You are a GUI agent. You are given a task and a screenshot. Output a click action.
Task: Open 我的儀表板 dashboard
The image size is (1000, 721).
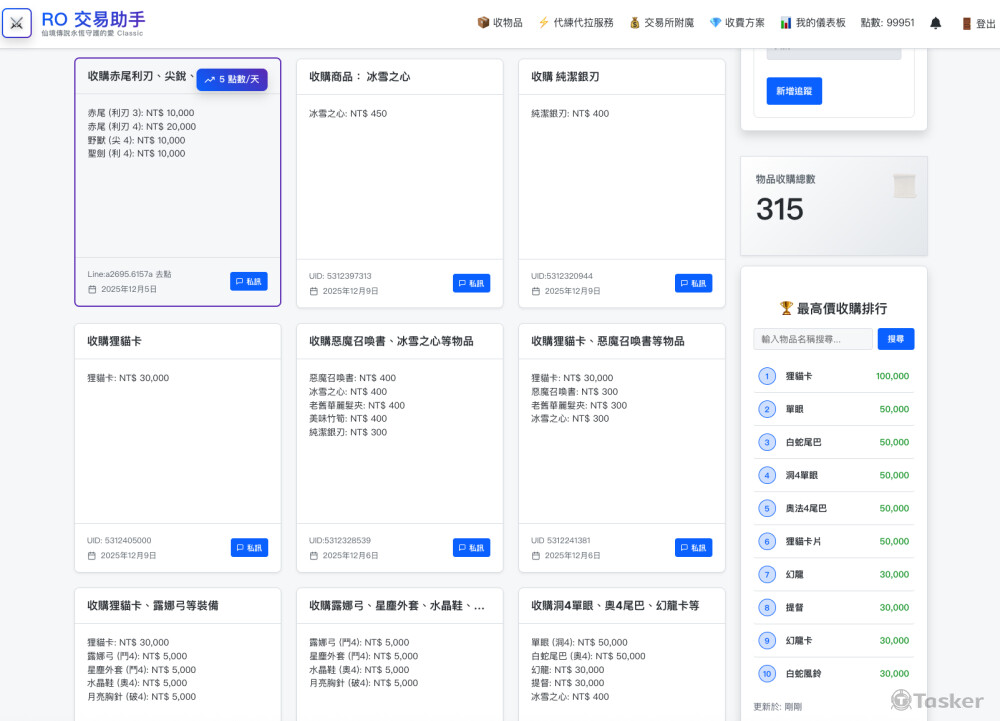pyautogui.click(x=813, y=23)
